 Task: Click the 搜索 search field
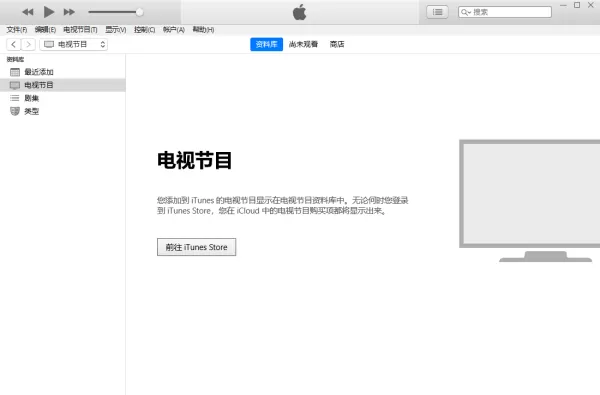(505, 12)
